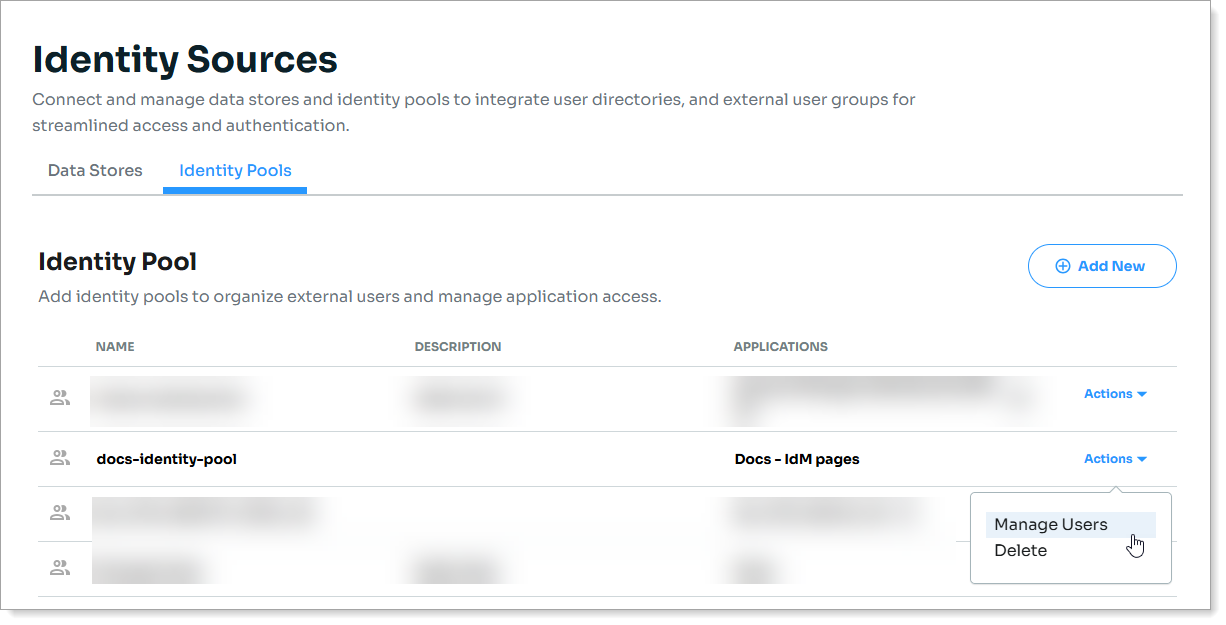Select Manage Users from the Actions menu

click(1050, 524)
